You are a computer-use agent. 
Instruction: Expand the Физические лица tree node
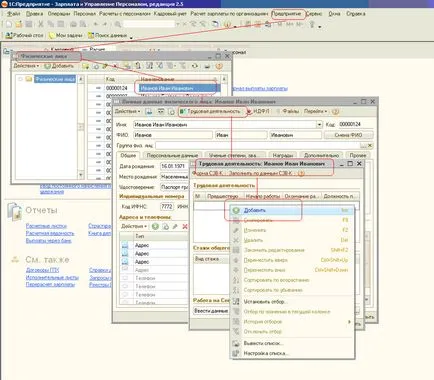pos(21,79)
